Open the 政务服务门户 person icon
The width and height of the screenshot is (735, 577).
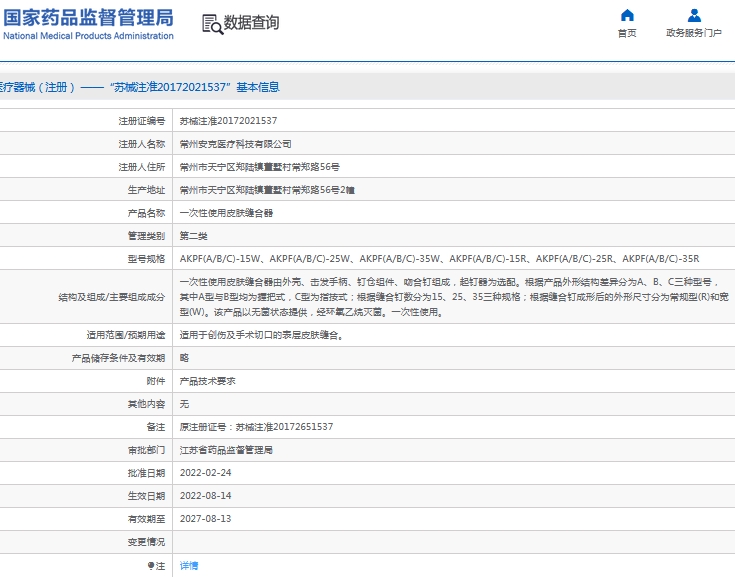(x=694, y=15)
